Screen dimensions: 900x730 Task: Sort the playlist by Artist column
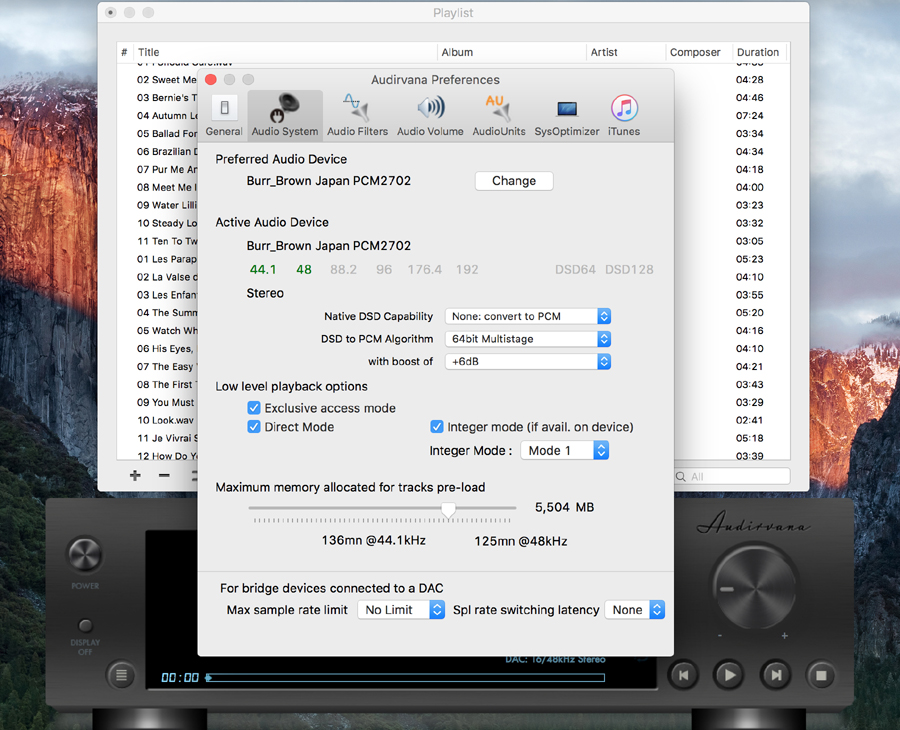pos(626,52)
